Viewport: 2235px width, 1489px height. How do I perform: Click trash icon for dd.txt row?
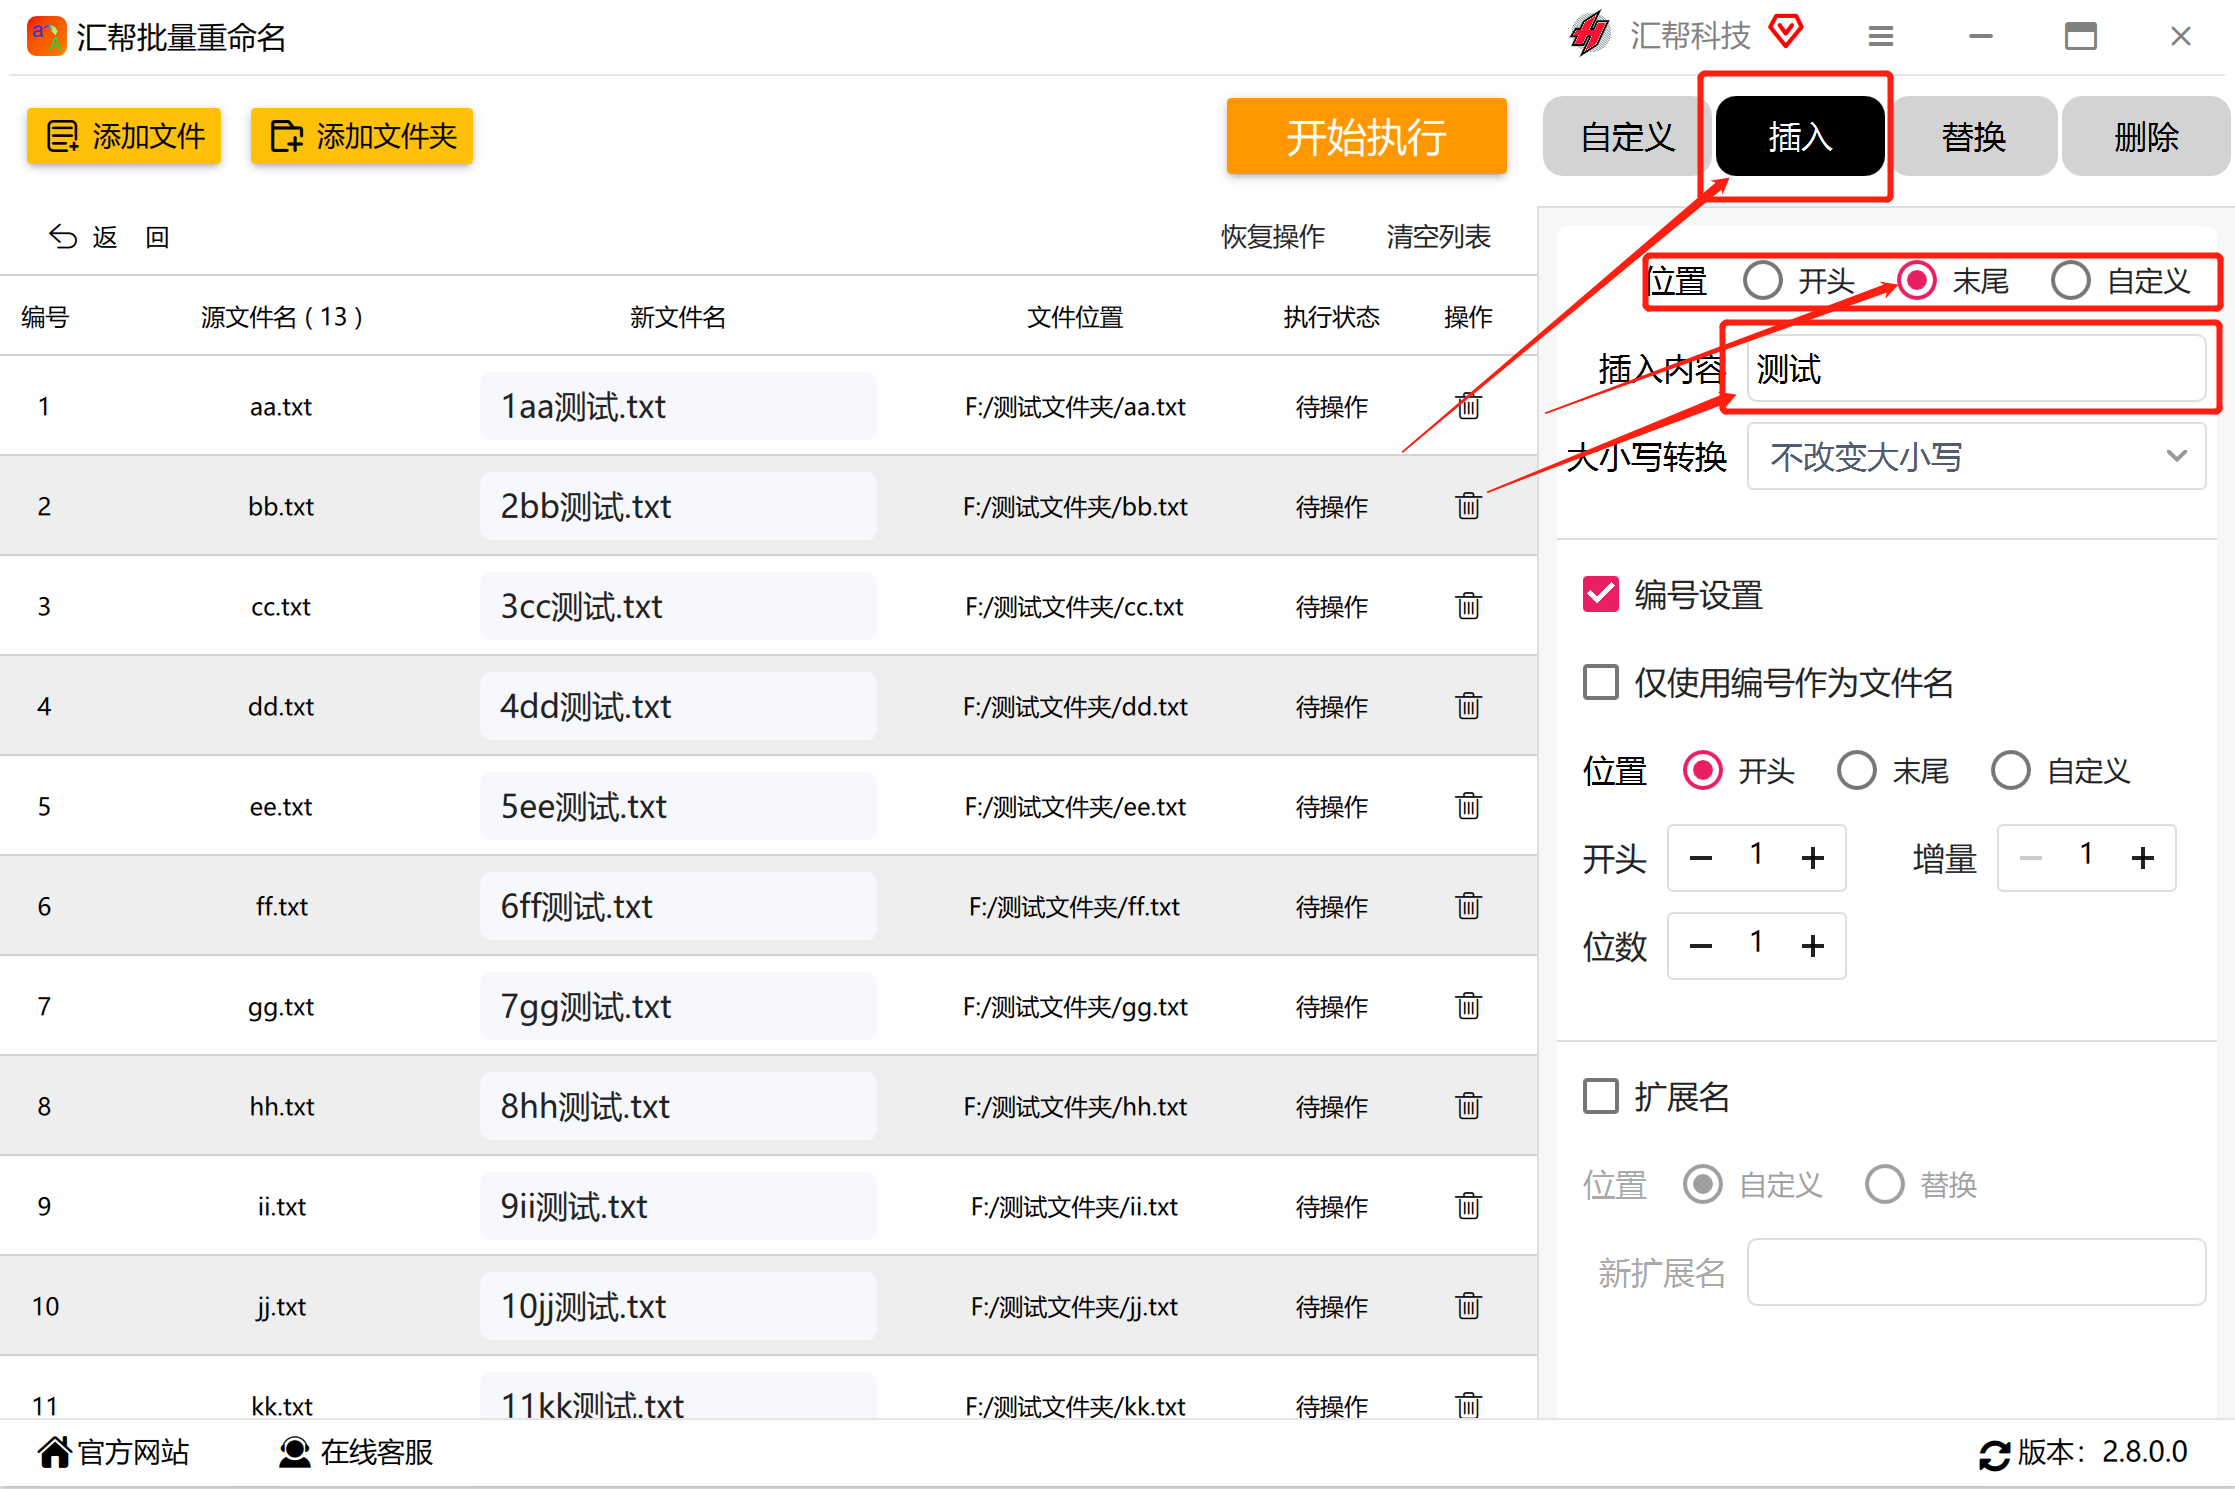point(1468,706)
